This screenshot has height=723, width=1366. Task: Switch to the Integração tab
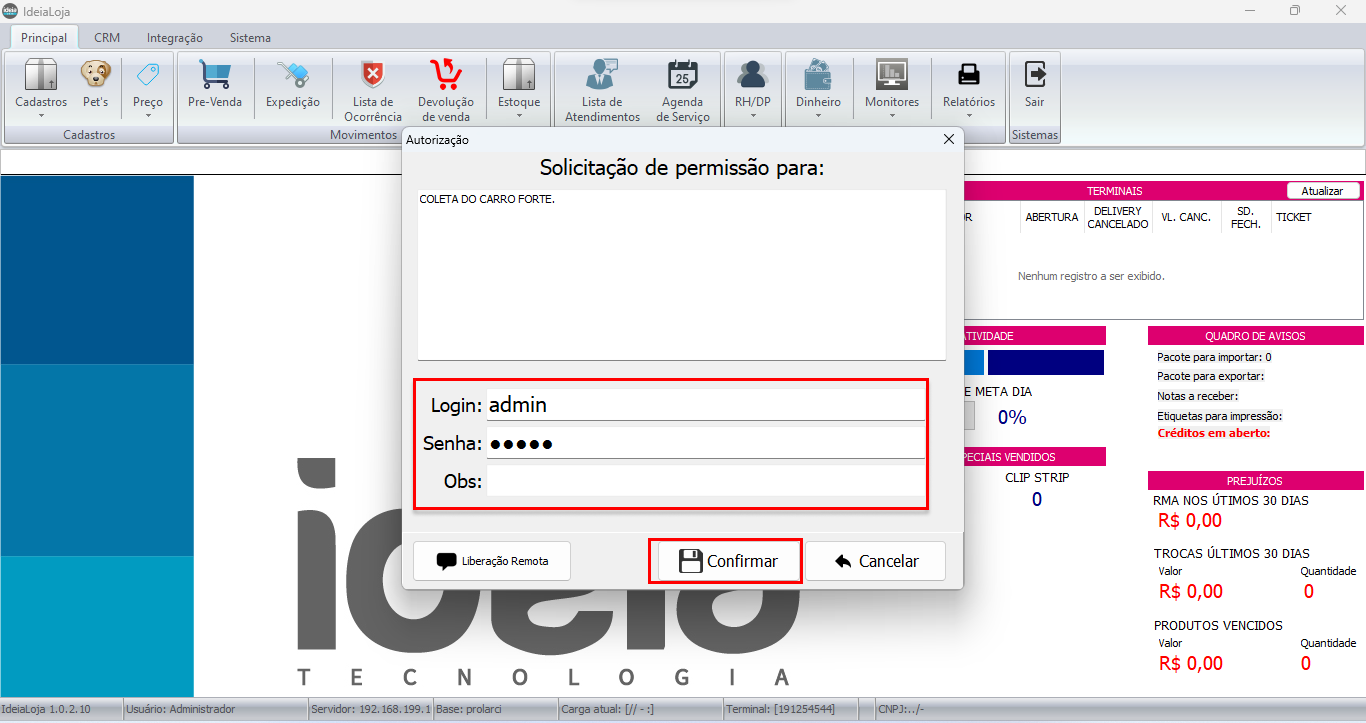[x=174, y=38]
